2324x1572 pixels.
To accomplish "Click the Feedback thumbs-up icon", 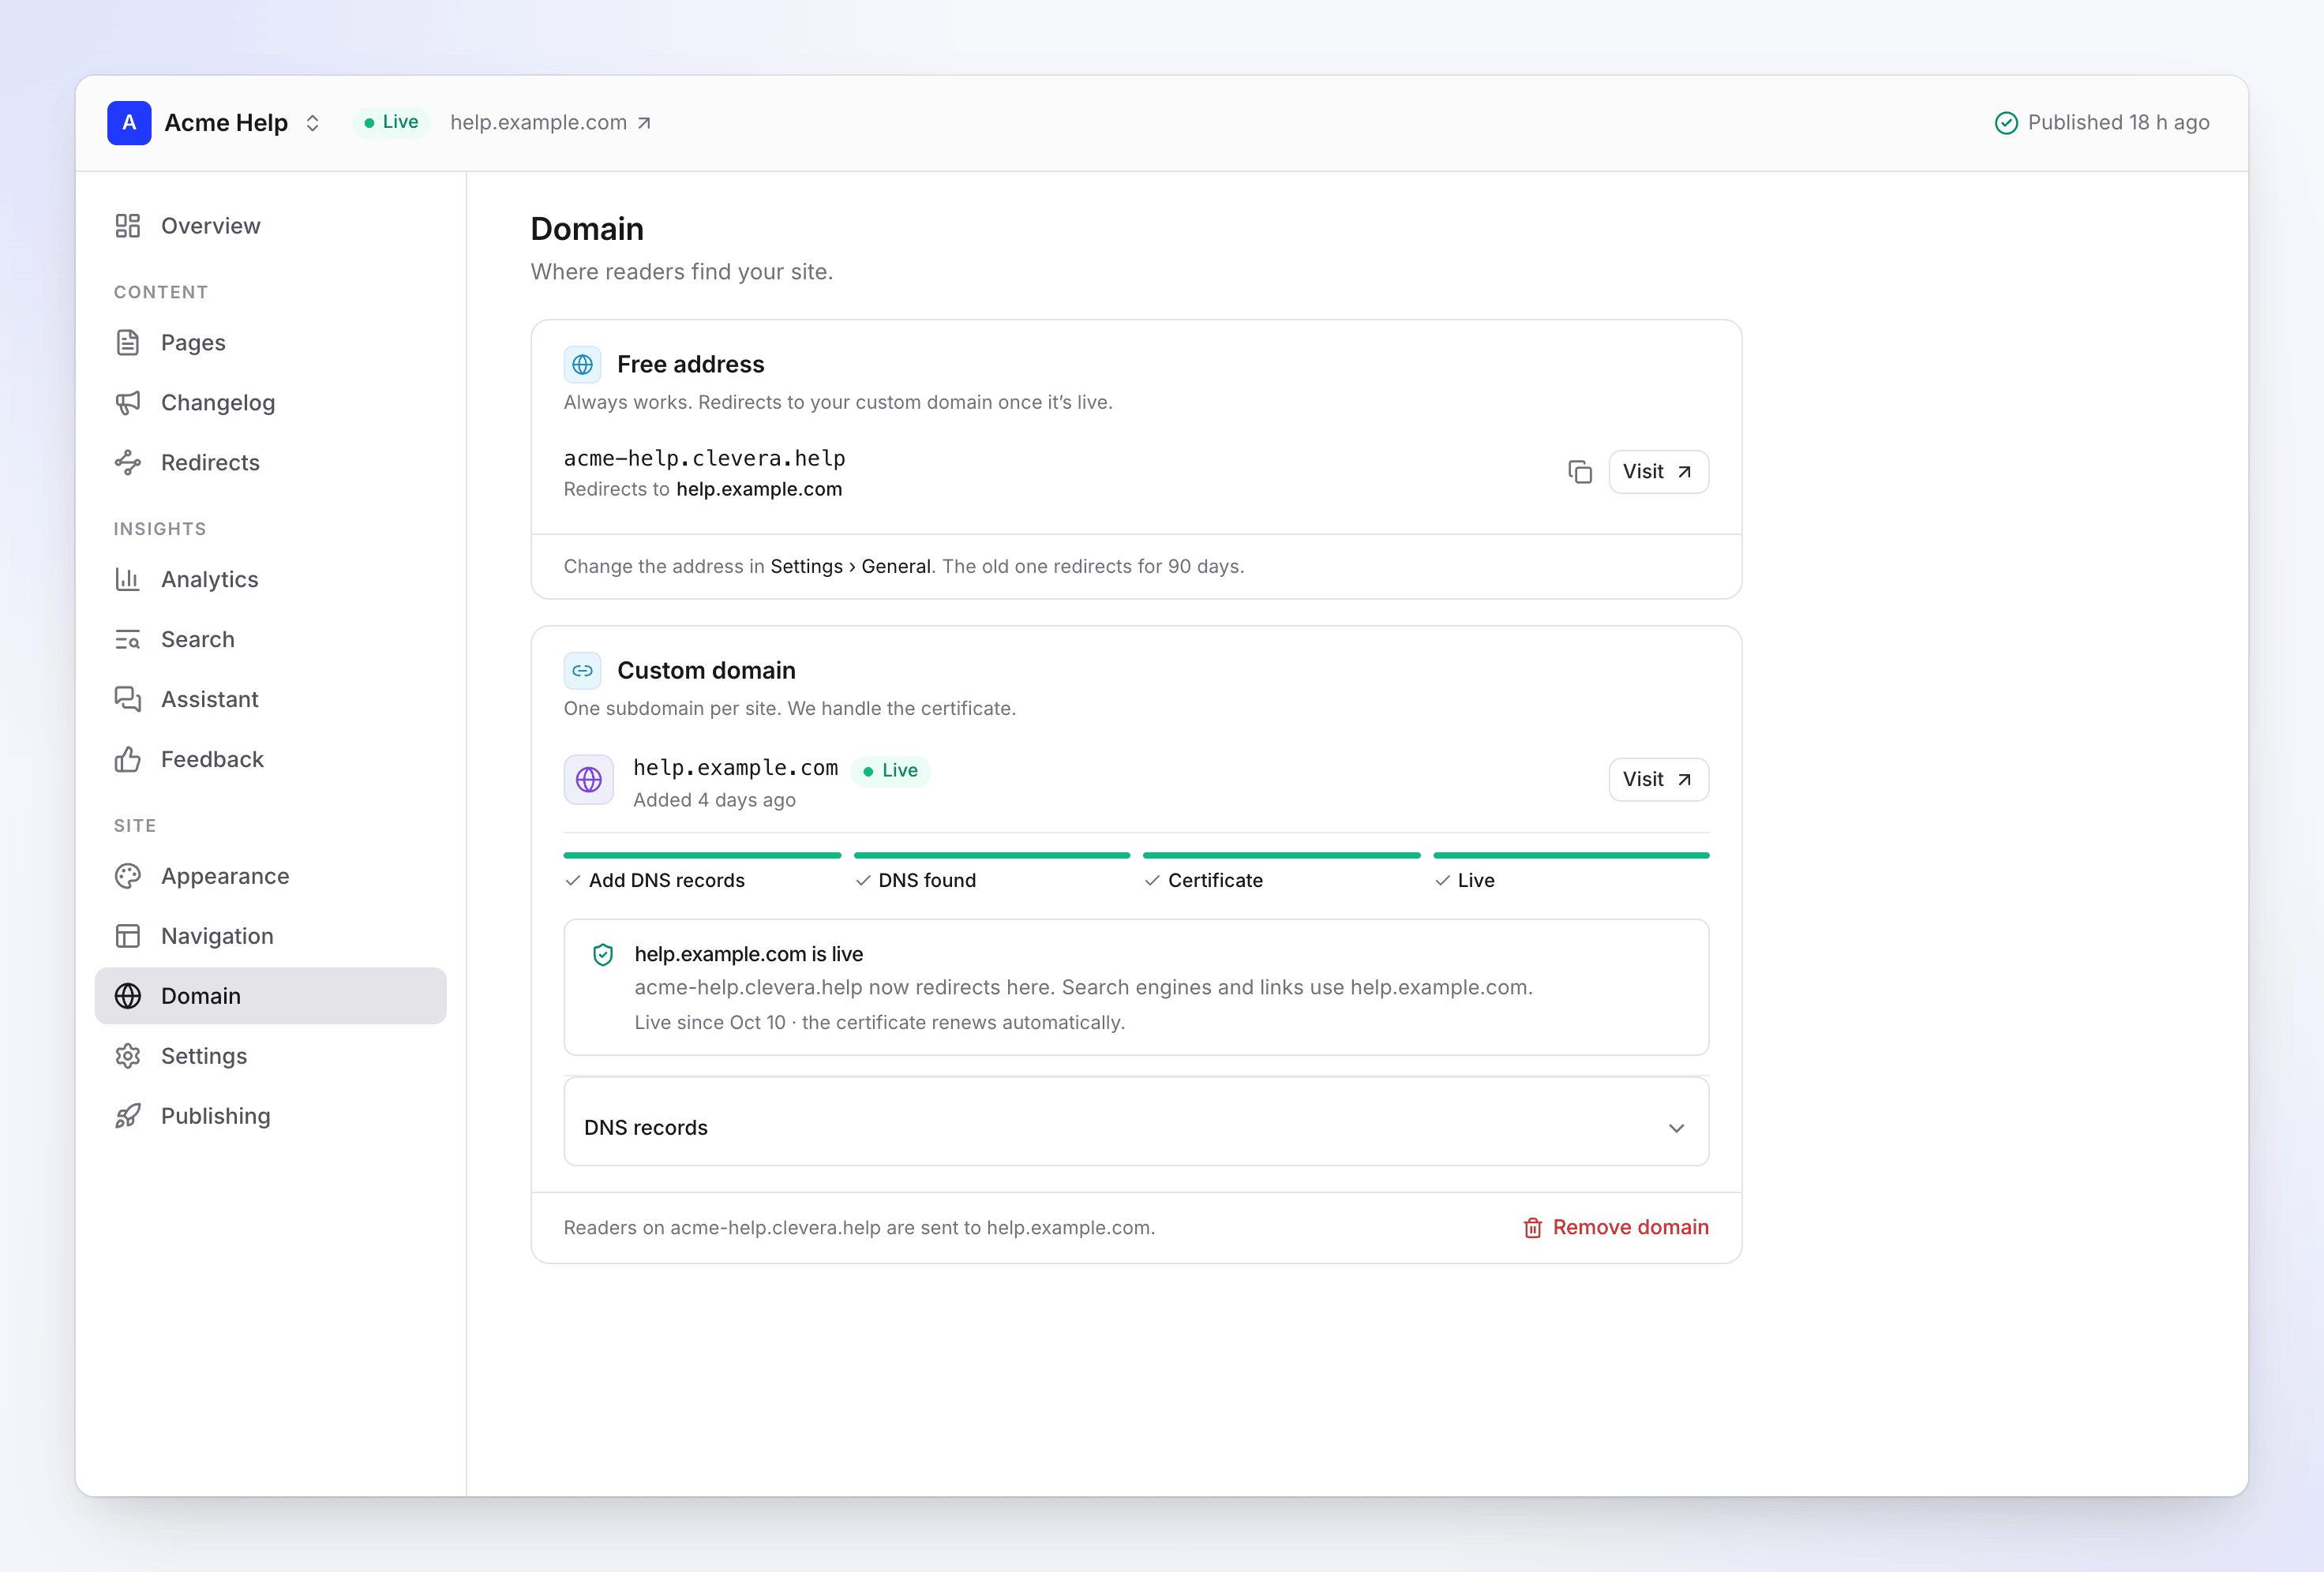I will tap(128, 760).
